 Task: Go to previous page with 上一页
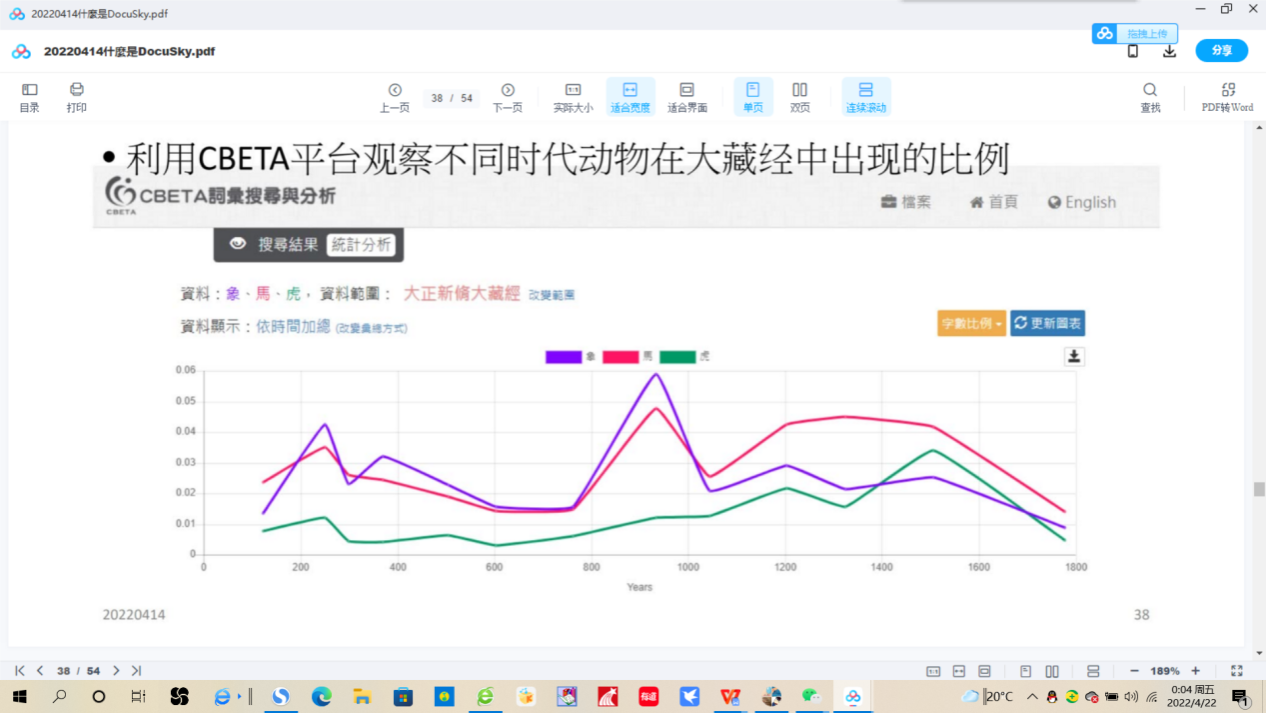pos(395,97)
